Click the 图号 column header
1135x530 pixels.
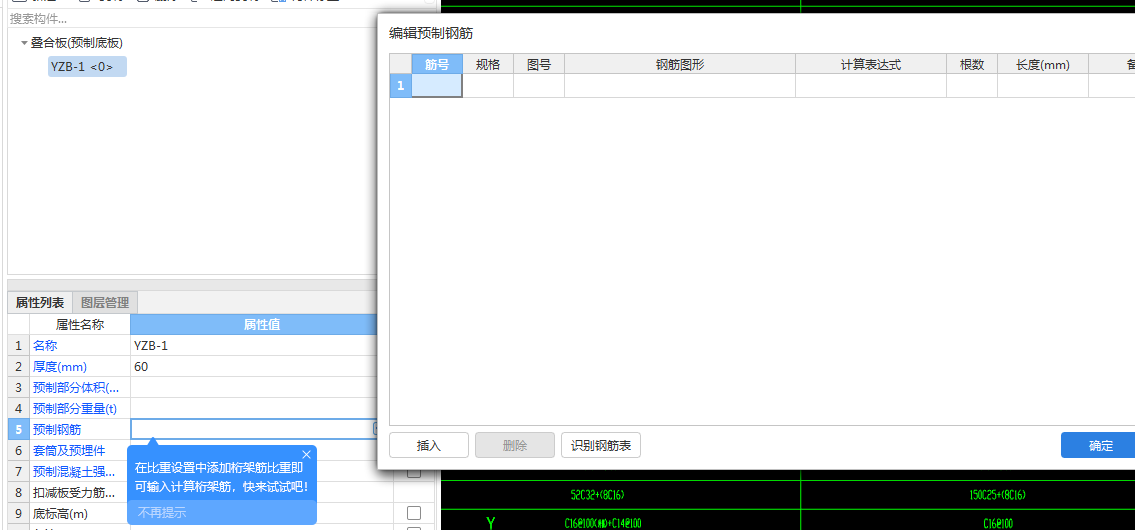pos(539,64)
